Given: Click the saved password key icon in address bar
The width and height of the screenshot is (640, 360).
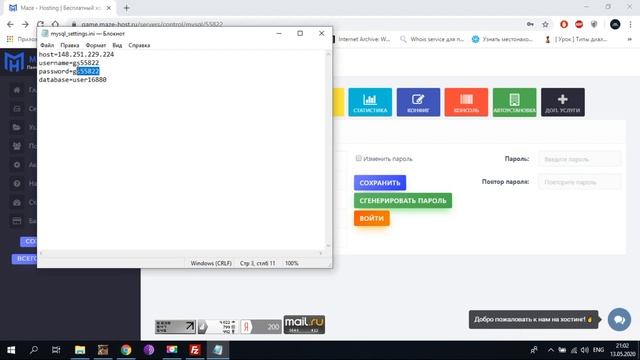Looking at the screenshot, I should tap(530, 24).
